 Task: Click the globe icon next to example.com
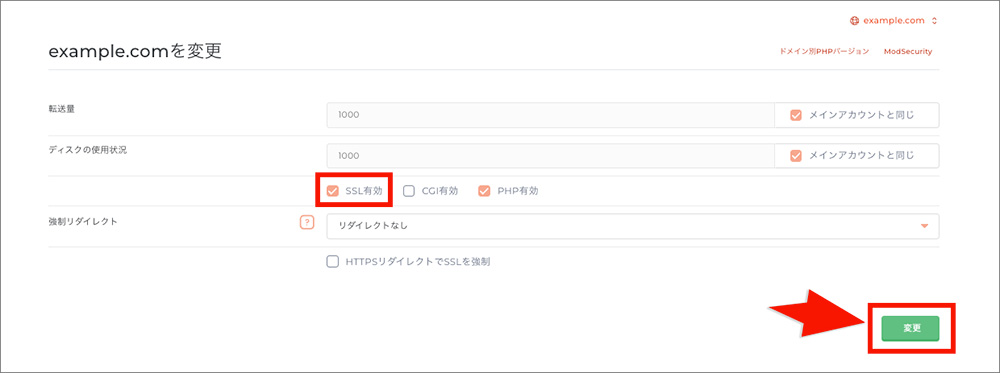855,20
